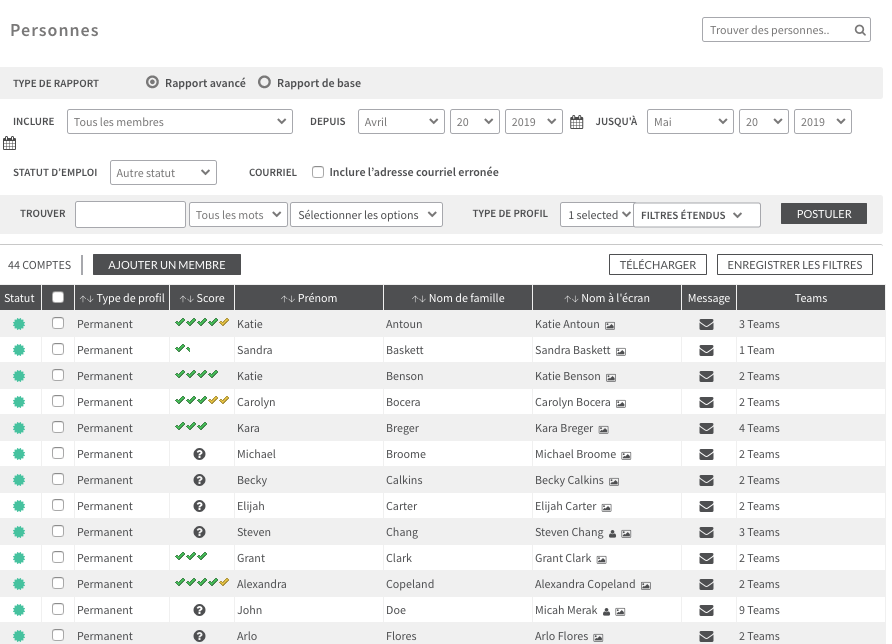This screenshot has height=644, width=892.
Task: Check the box for Katie Antoun
Action: (57, 323)
